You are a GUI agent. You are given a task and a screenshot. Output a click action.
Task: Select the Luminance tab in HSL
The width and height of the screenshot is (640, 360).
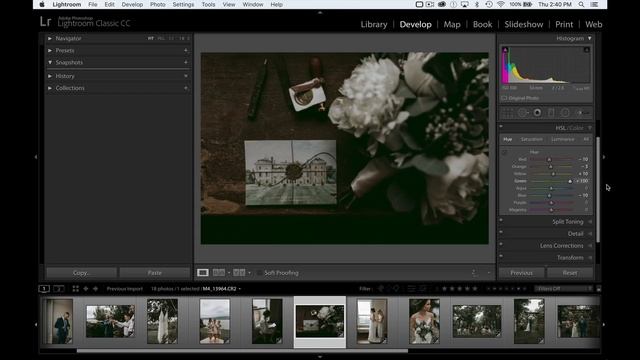click(562, 140)
